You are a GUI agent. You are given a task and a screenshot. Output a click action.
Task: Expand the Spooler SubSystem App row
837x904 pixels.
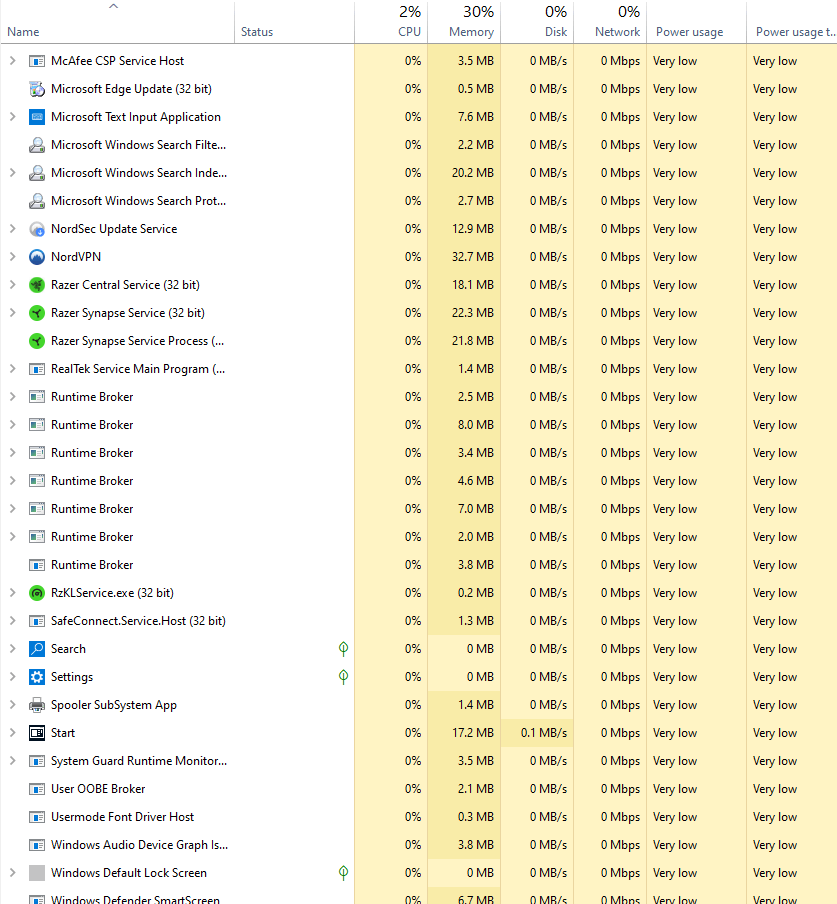tap(13, 705)
